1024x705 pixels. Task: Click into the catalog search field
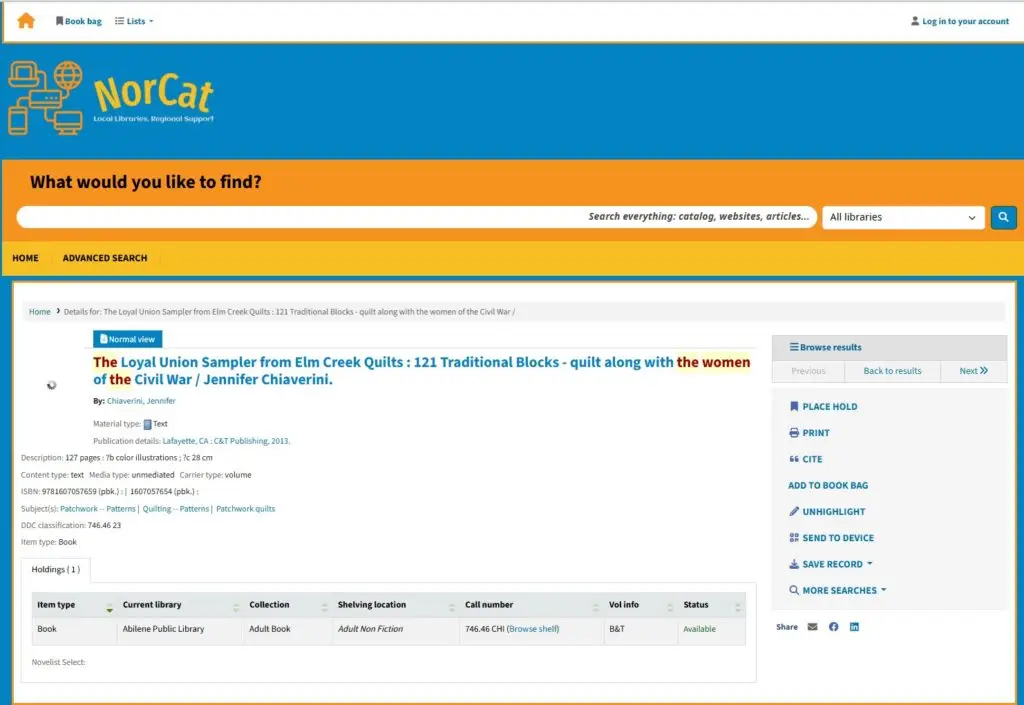[x=300, y=217]
